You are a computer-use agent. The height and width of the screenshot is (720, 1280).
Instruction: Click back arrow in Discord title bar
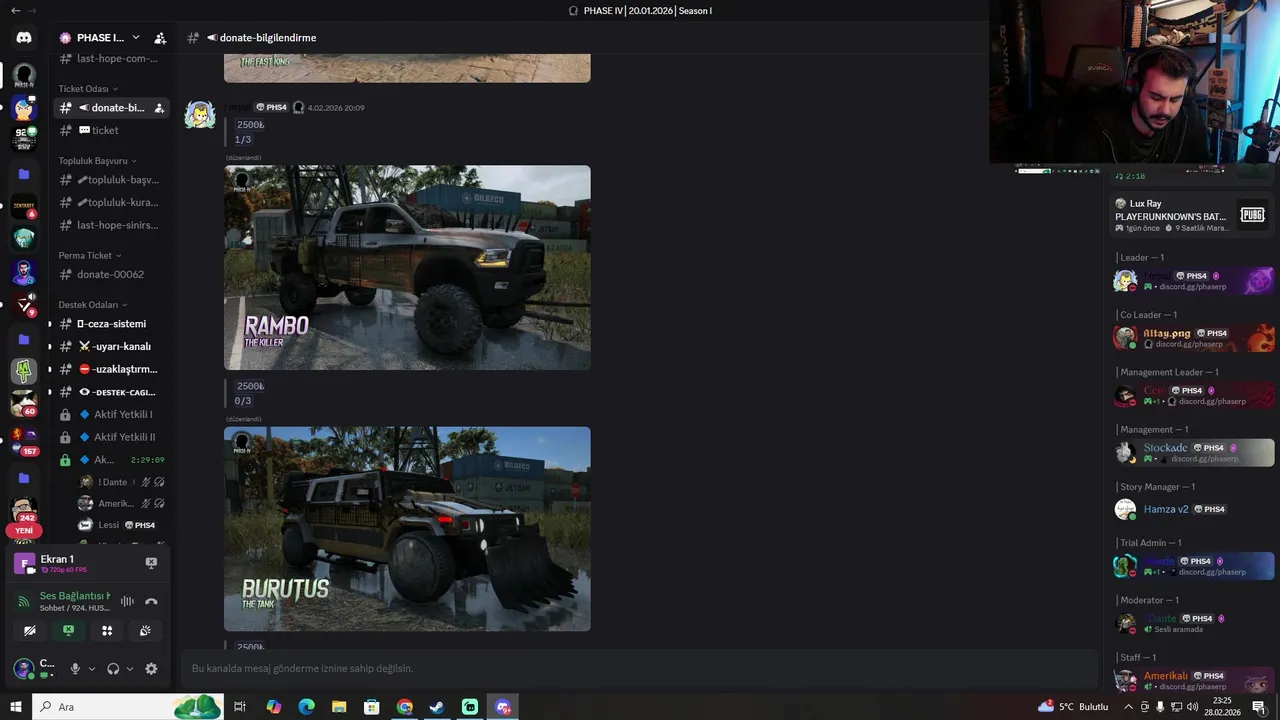[15, 10]
